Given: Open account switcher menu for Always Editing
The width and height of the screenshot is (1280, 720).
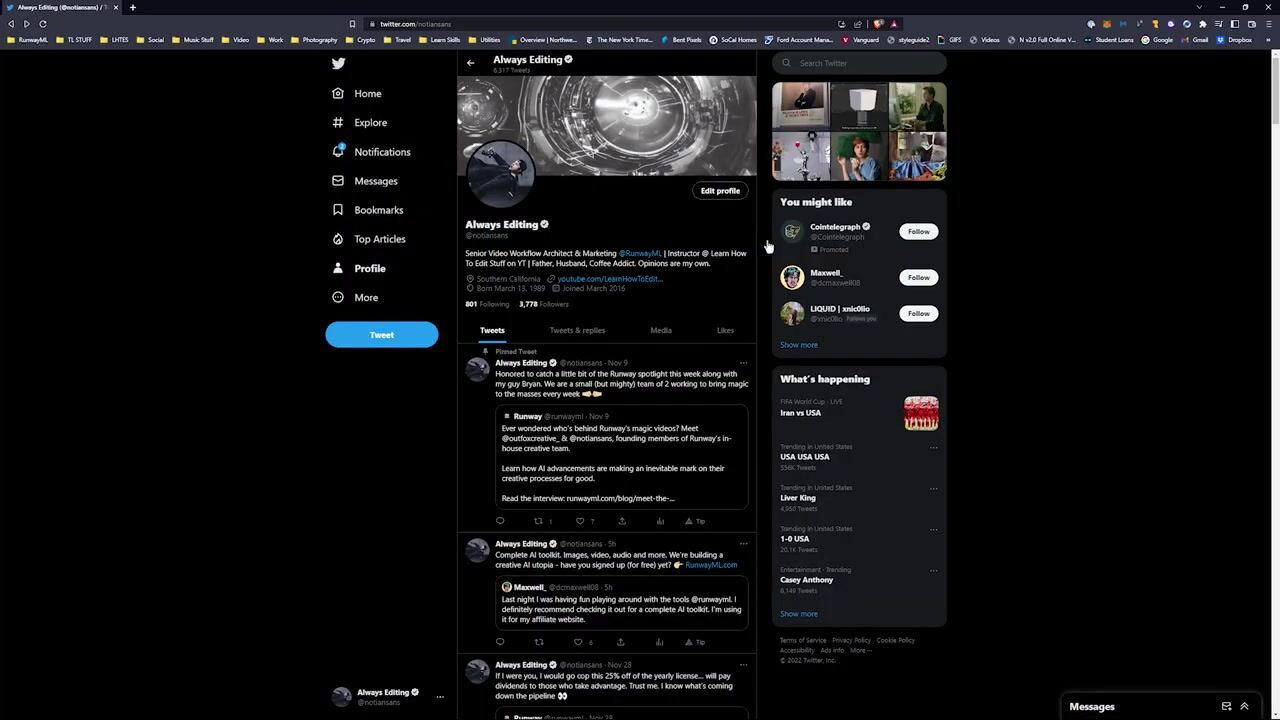Looking at the screenshot, I should click(439, 697).
